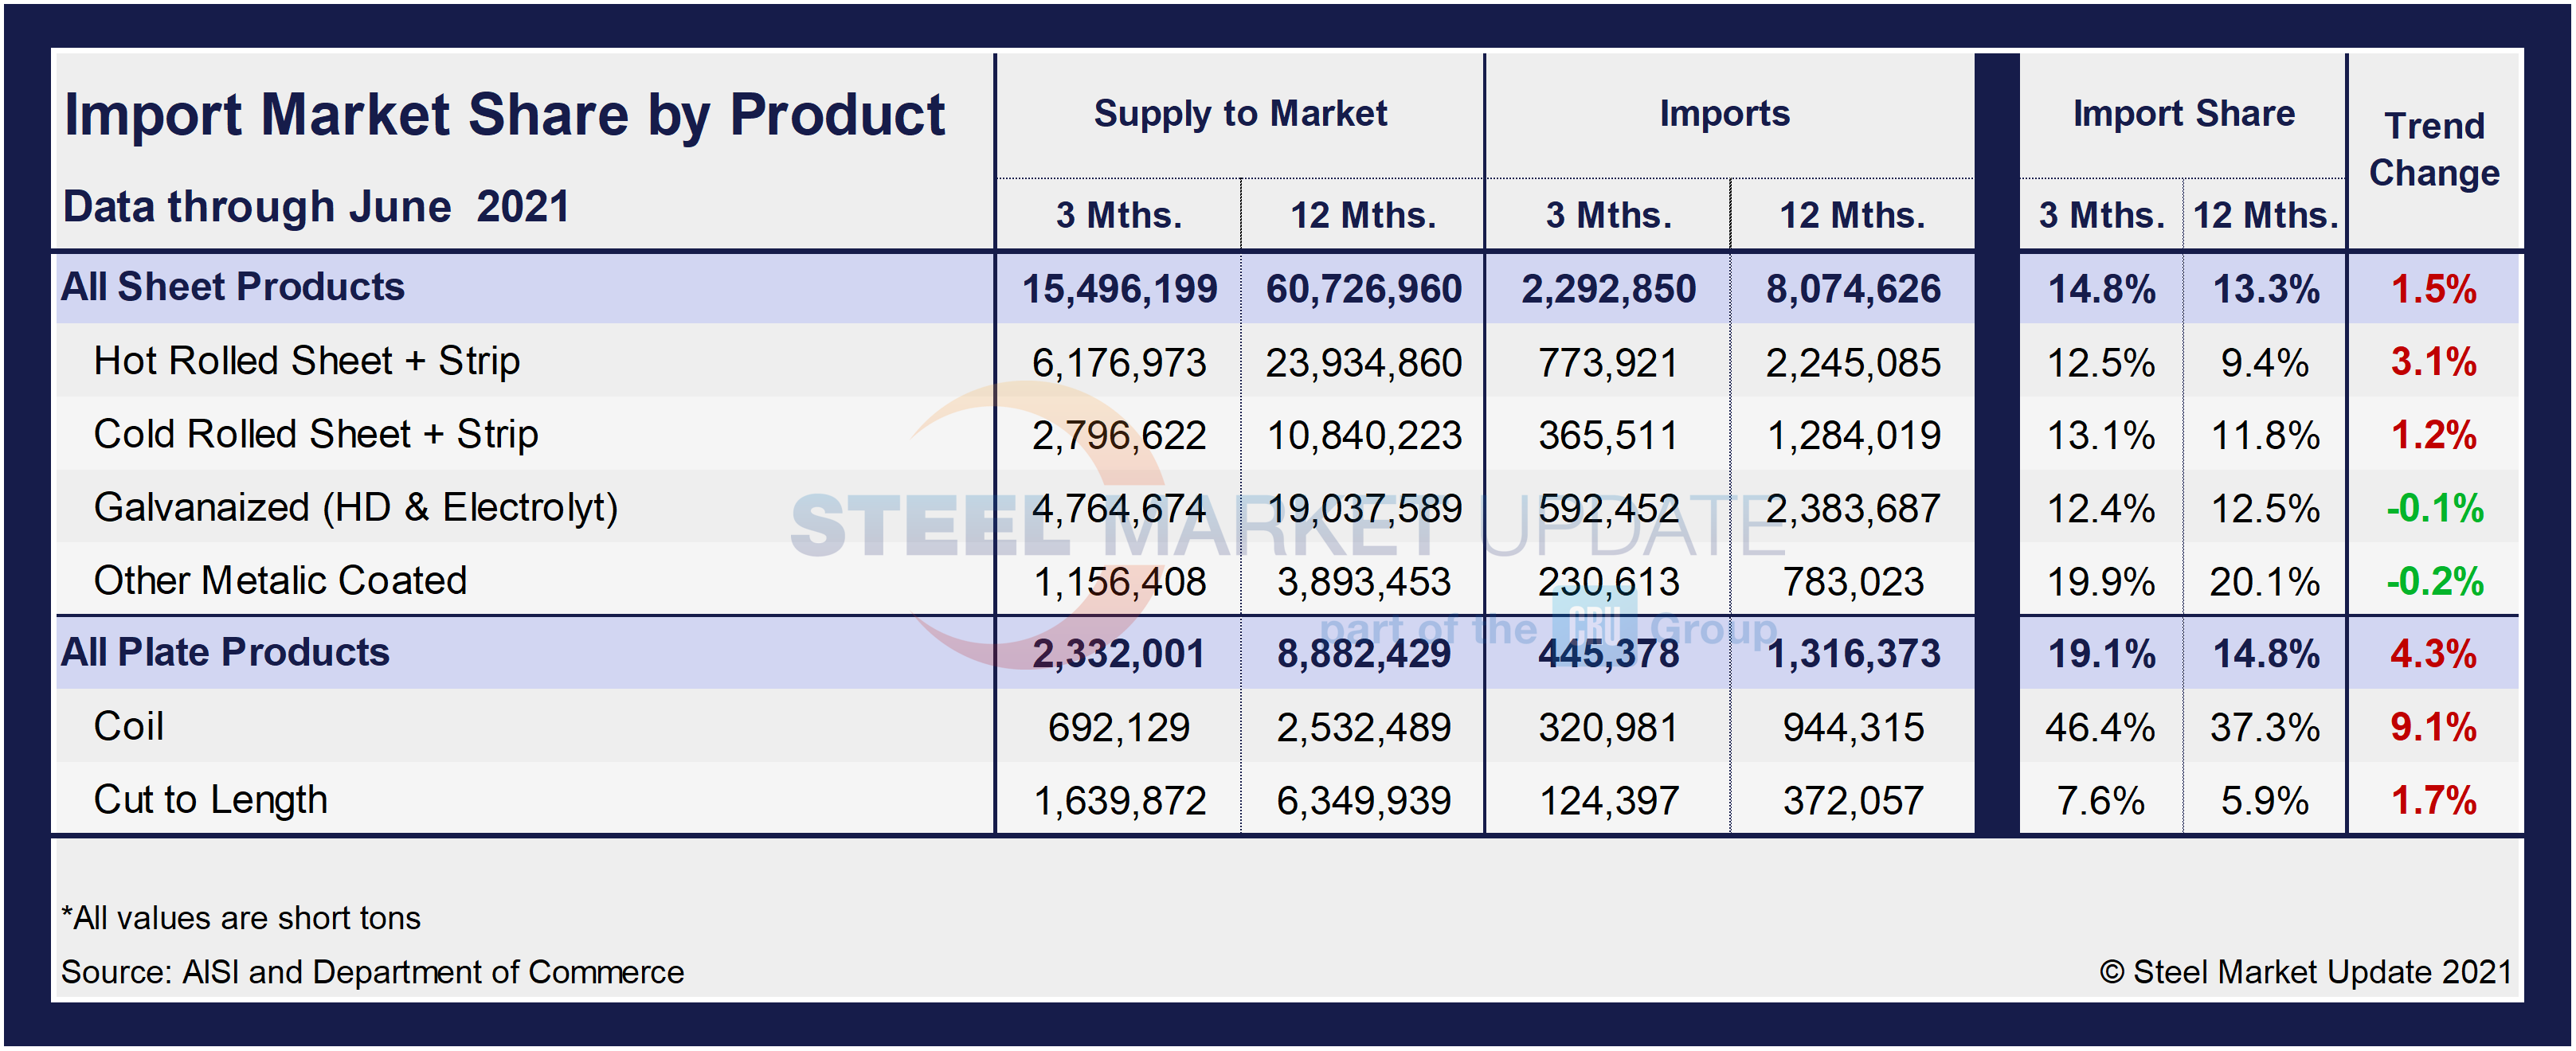The width and height of the screenshot is (2576, 1051).
Task: Expand the Import Share column group header
Action: pos(2185,113)
